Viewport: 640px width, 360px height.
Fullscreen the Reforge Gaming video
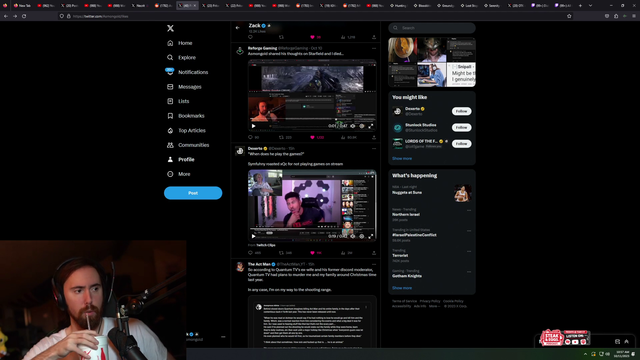point(371,126)
